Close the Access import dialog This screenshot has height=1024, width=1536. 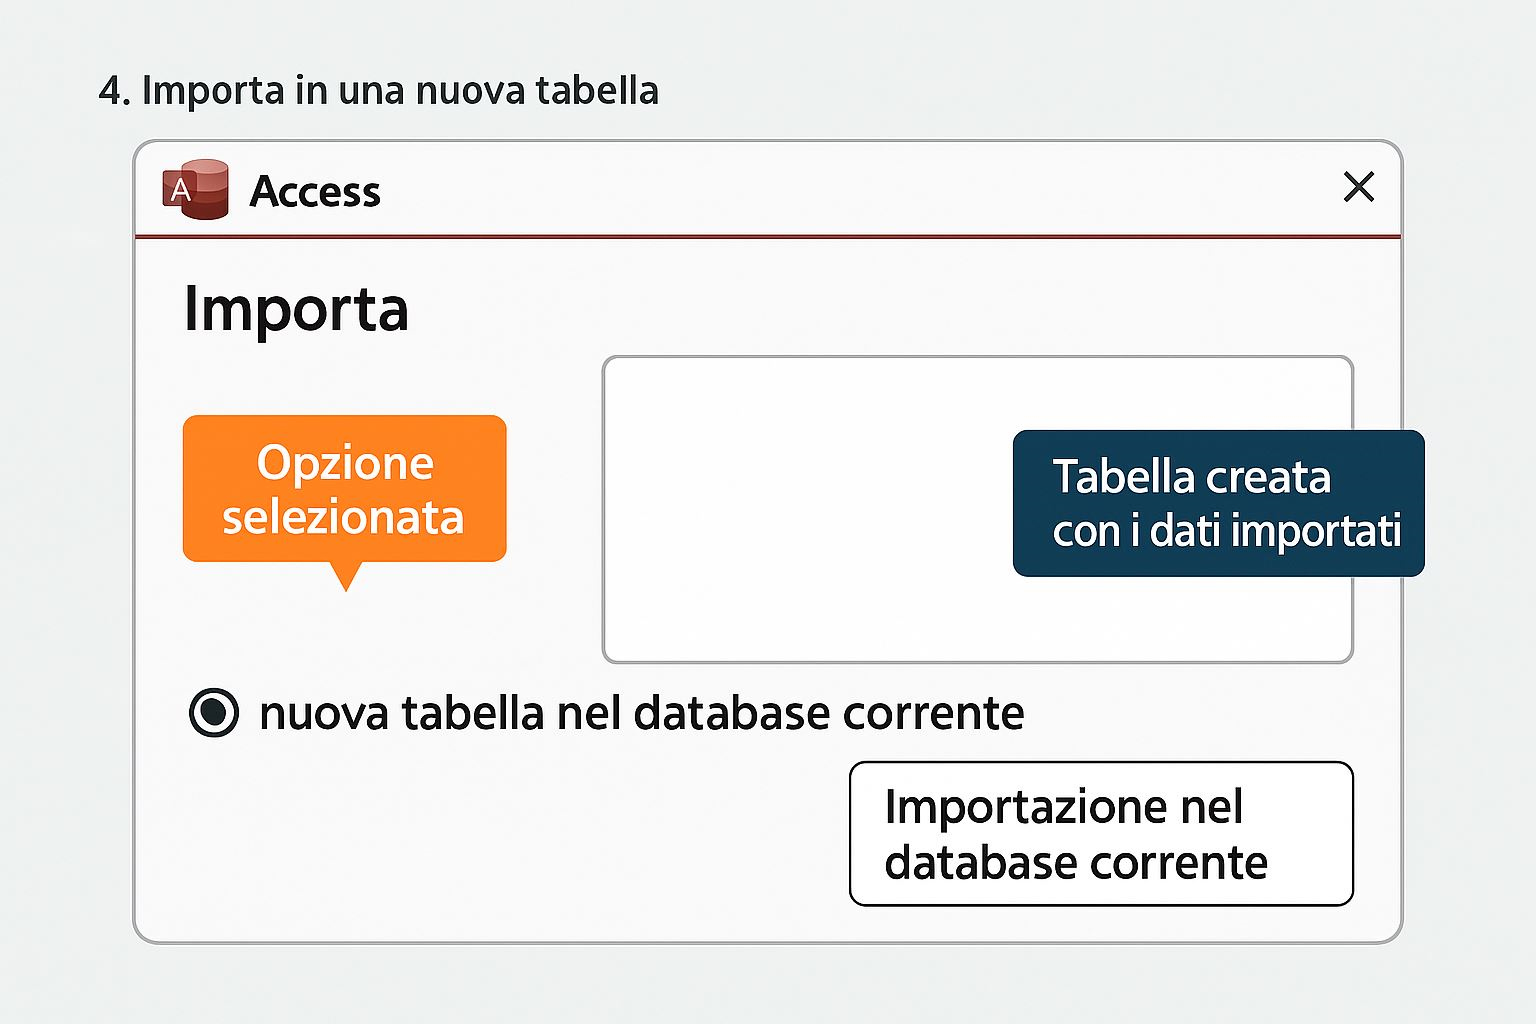click(1358, 187)
